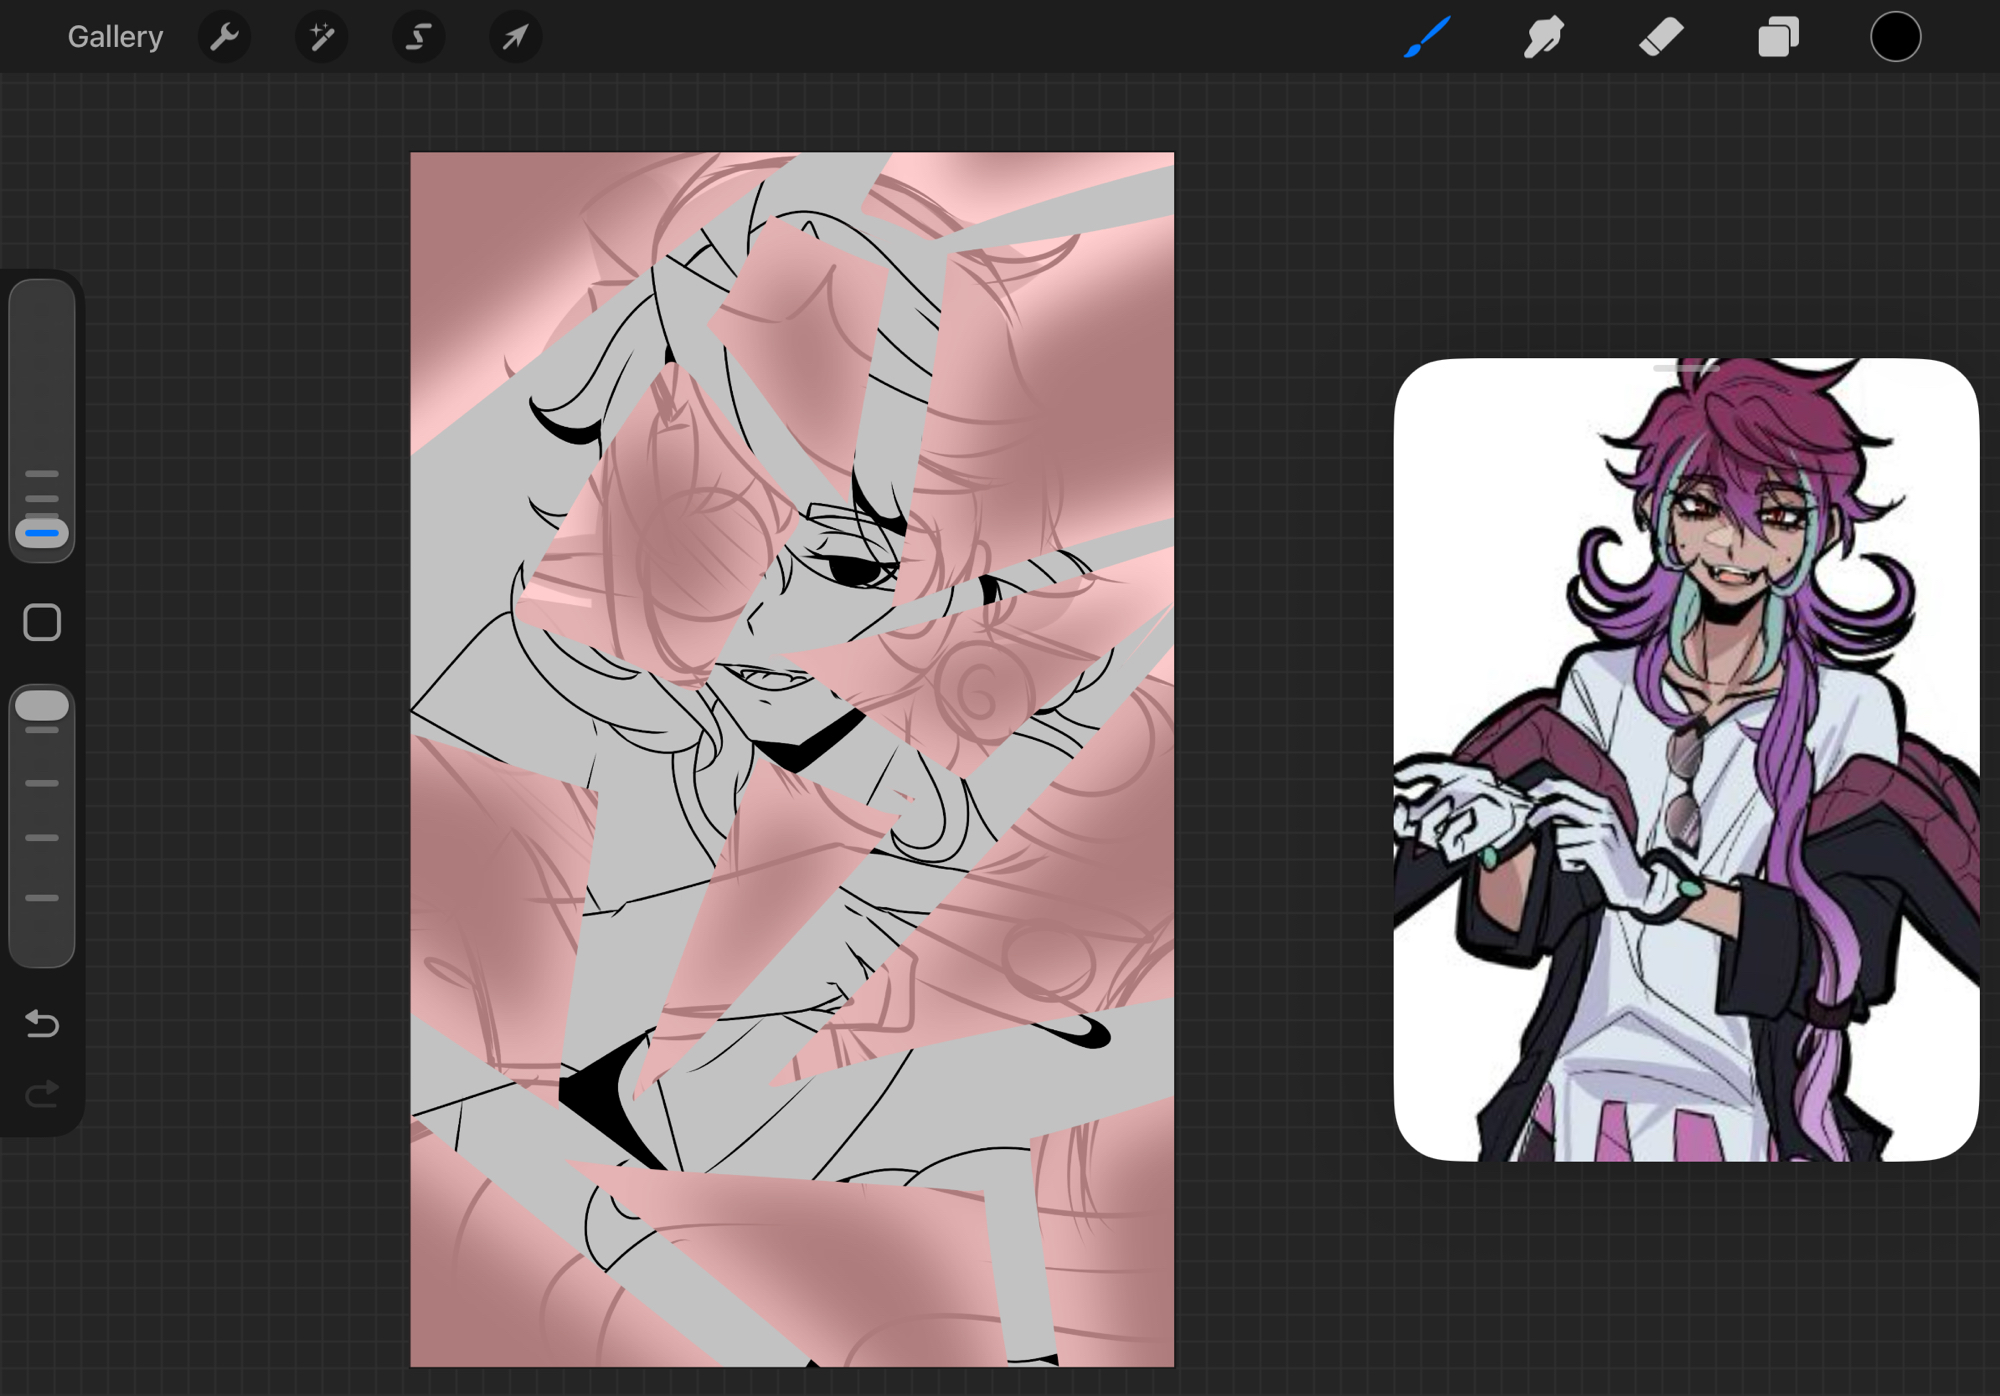
Task: Select the Brush tool
Action: pos(1427,38)
